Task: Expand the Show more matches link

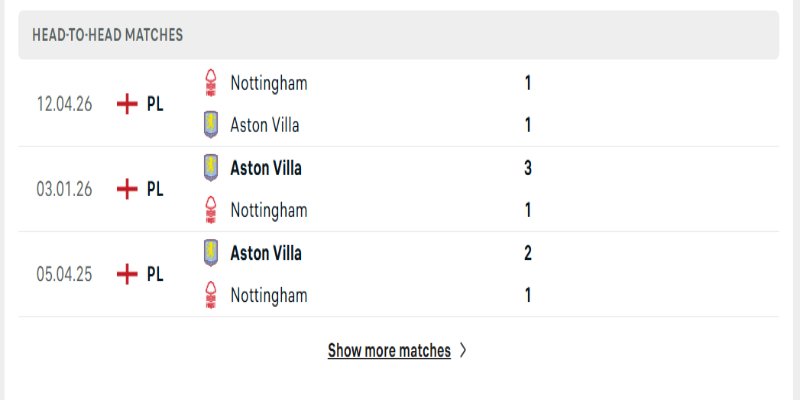Action: point(388,351)
